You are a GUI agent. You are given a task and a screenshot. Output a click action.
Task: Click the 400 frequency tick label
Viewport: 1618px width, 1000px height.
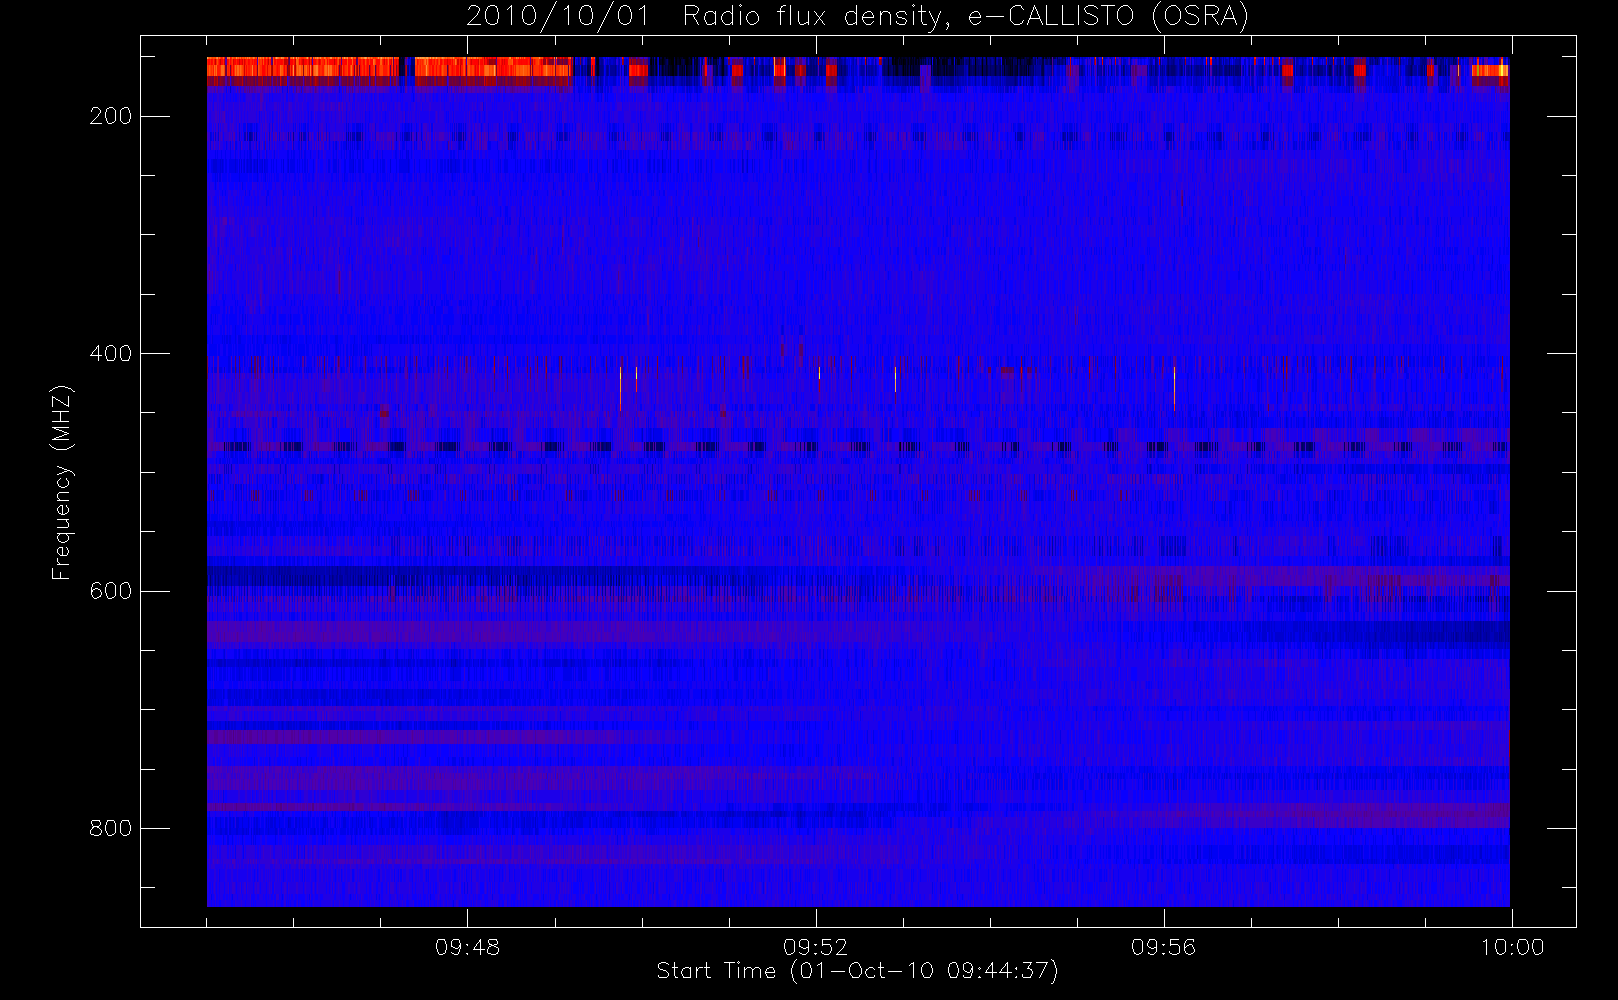click(110, 354)
